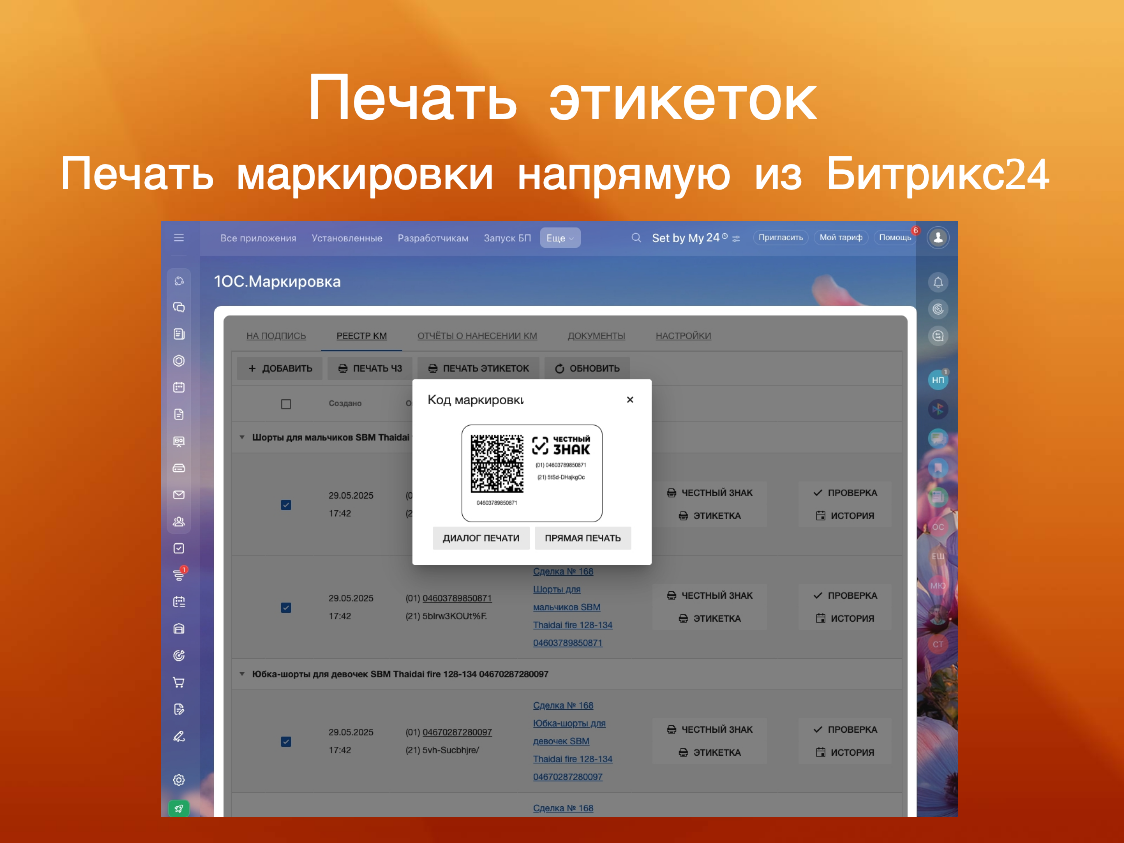The width and height of the screenshot is (1124, 843).
Task: Switch to the Настройки tab
Action: [683, 335]
